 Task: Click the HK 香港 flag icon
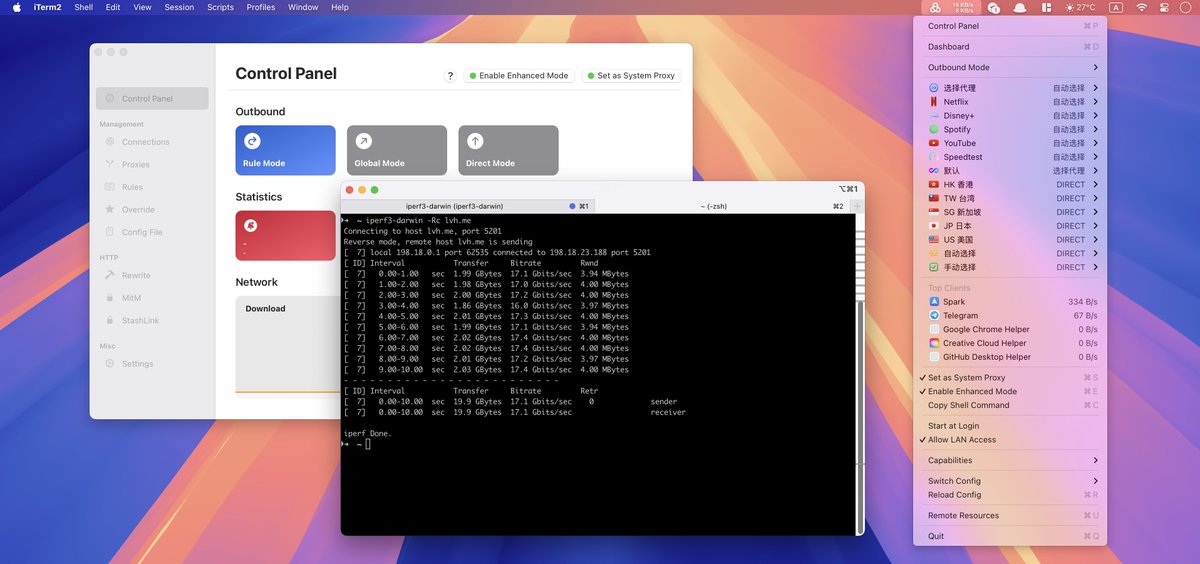point(934,185)
